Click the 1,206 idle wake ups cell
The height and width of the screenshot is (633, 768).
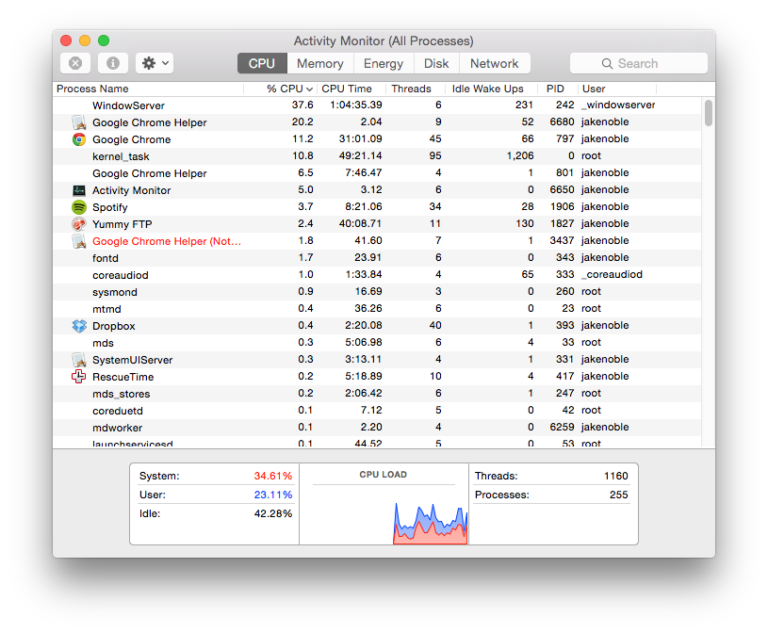coord(520,156)
